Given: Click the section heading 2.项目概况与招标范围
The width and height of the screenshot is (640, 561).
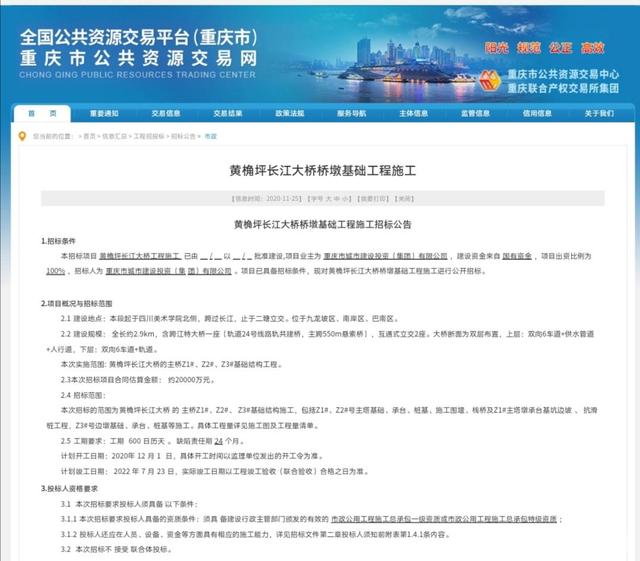Looking at the screenshot, I should coord(77,303).
